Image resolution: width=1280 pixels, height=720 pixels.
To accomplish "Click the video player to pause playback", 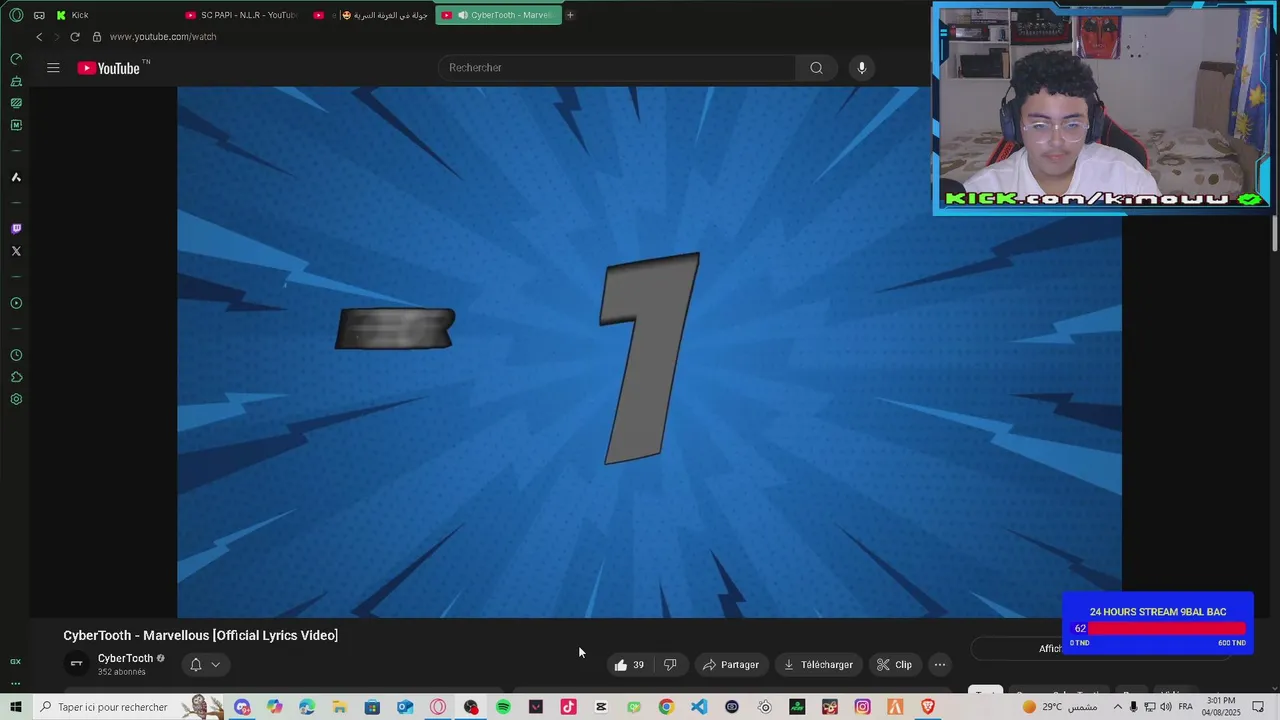I will pos(649,352).
